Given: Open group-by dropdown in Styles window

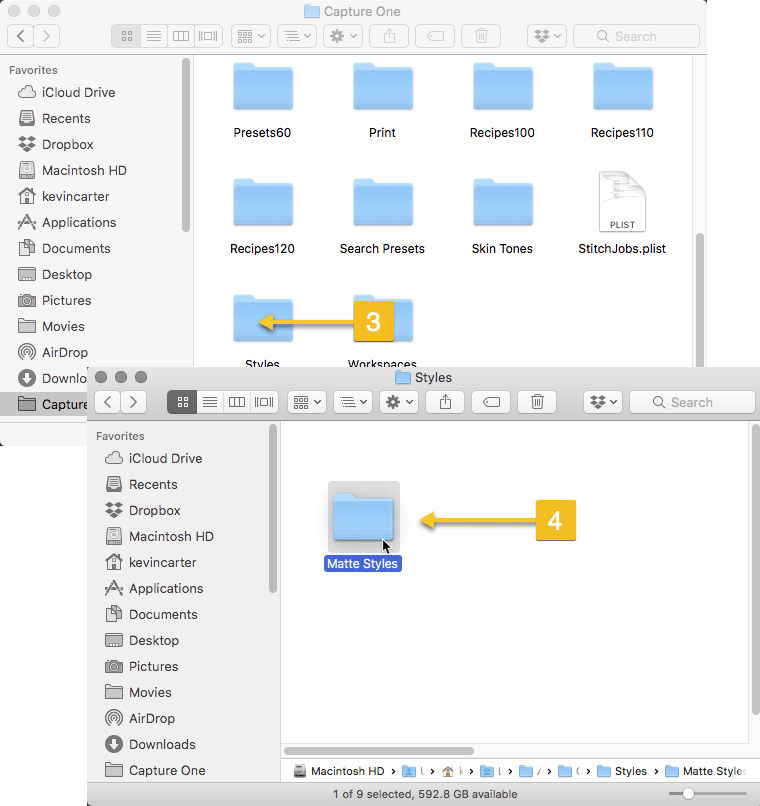Looking at the screenshot, I should point(307,402).
